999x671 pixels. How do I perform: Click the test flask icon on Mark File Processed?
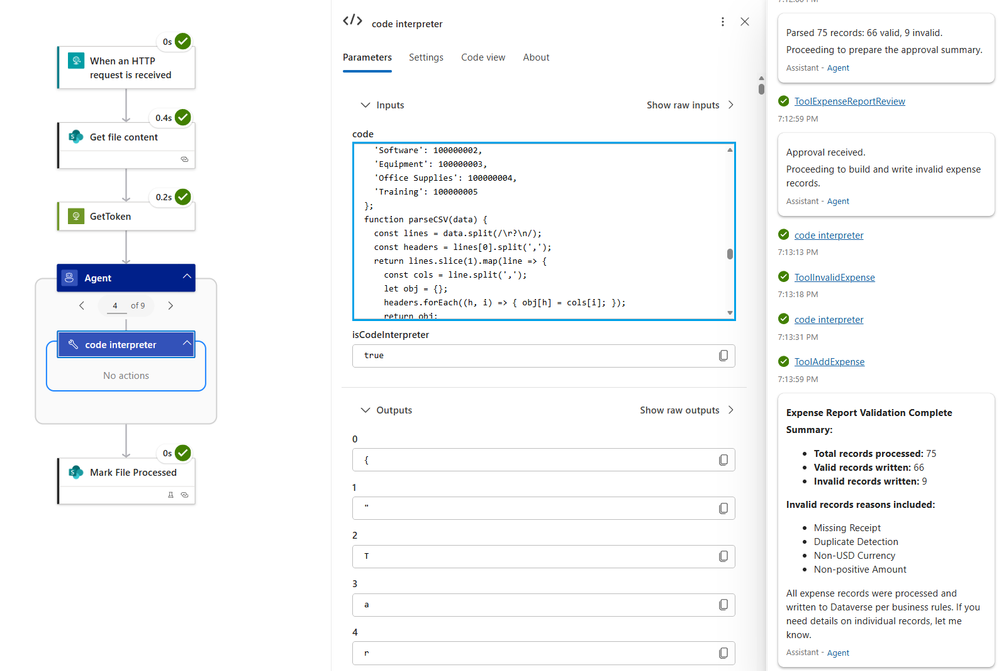pyautogui.click(x=171, y=494)
